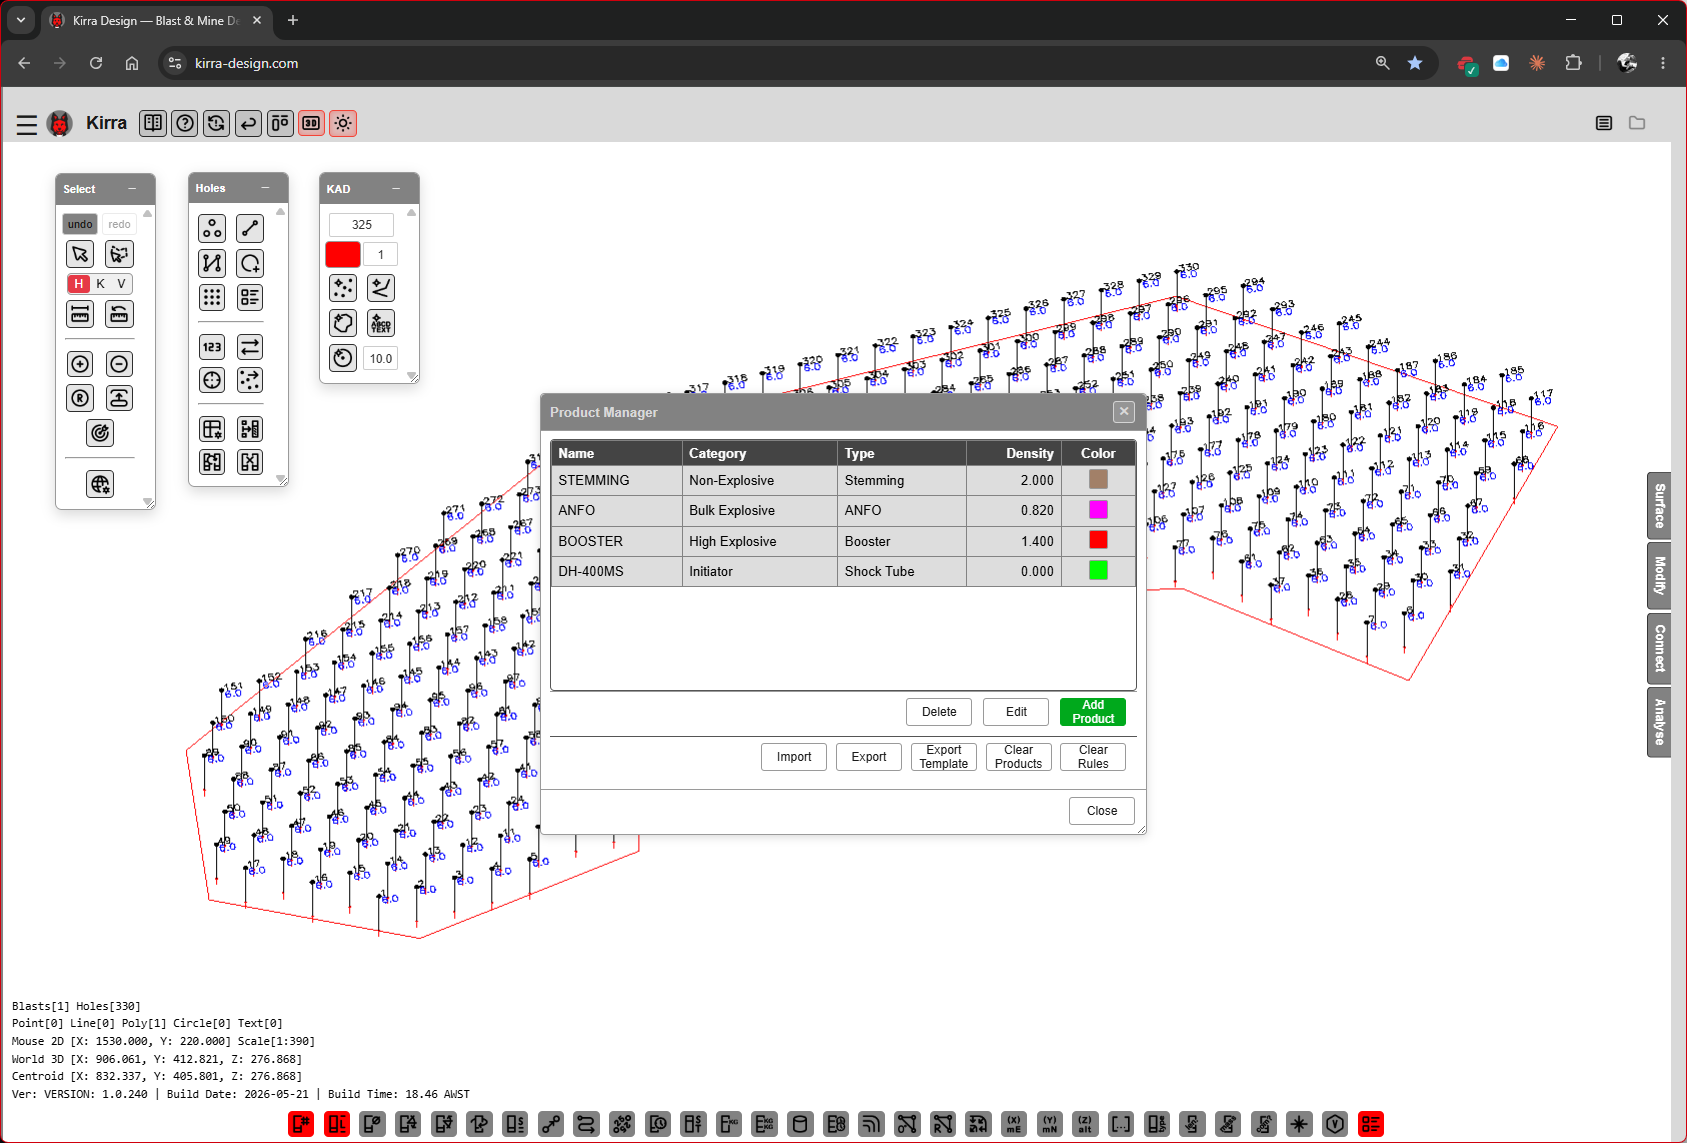Image resolution: width=1687 pixels, height=1143 pixels.
Task: Click the Add Product button
Action: (x=1093, y=712)
